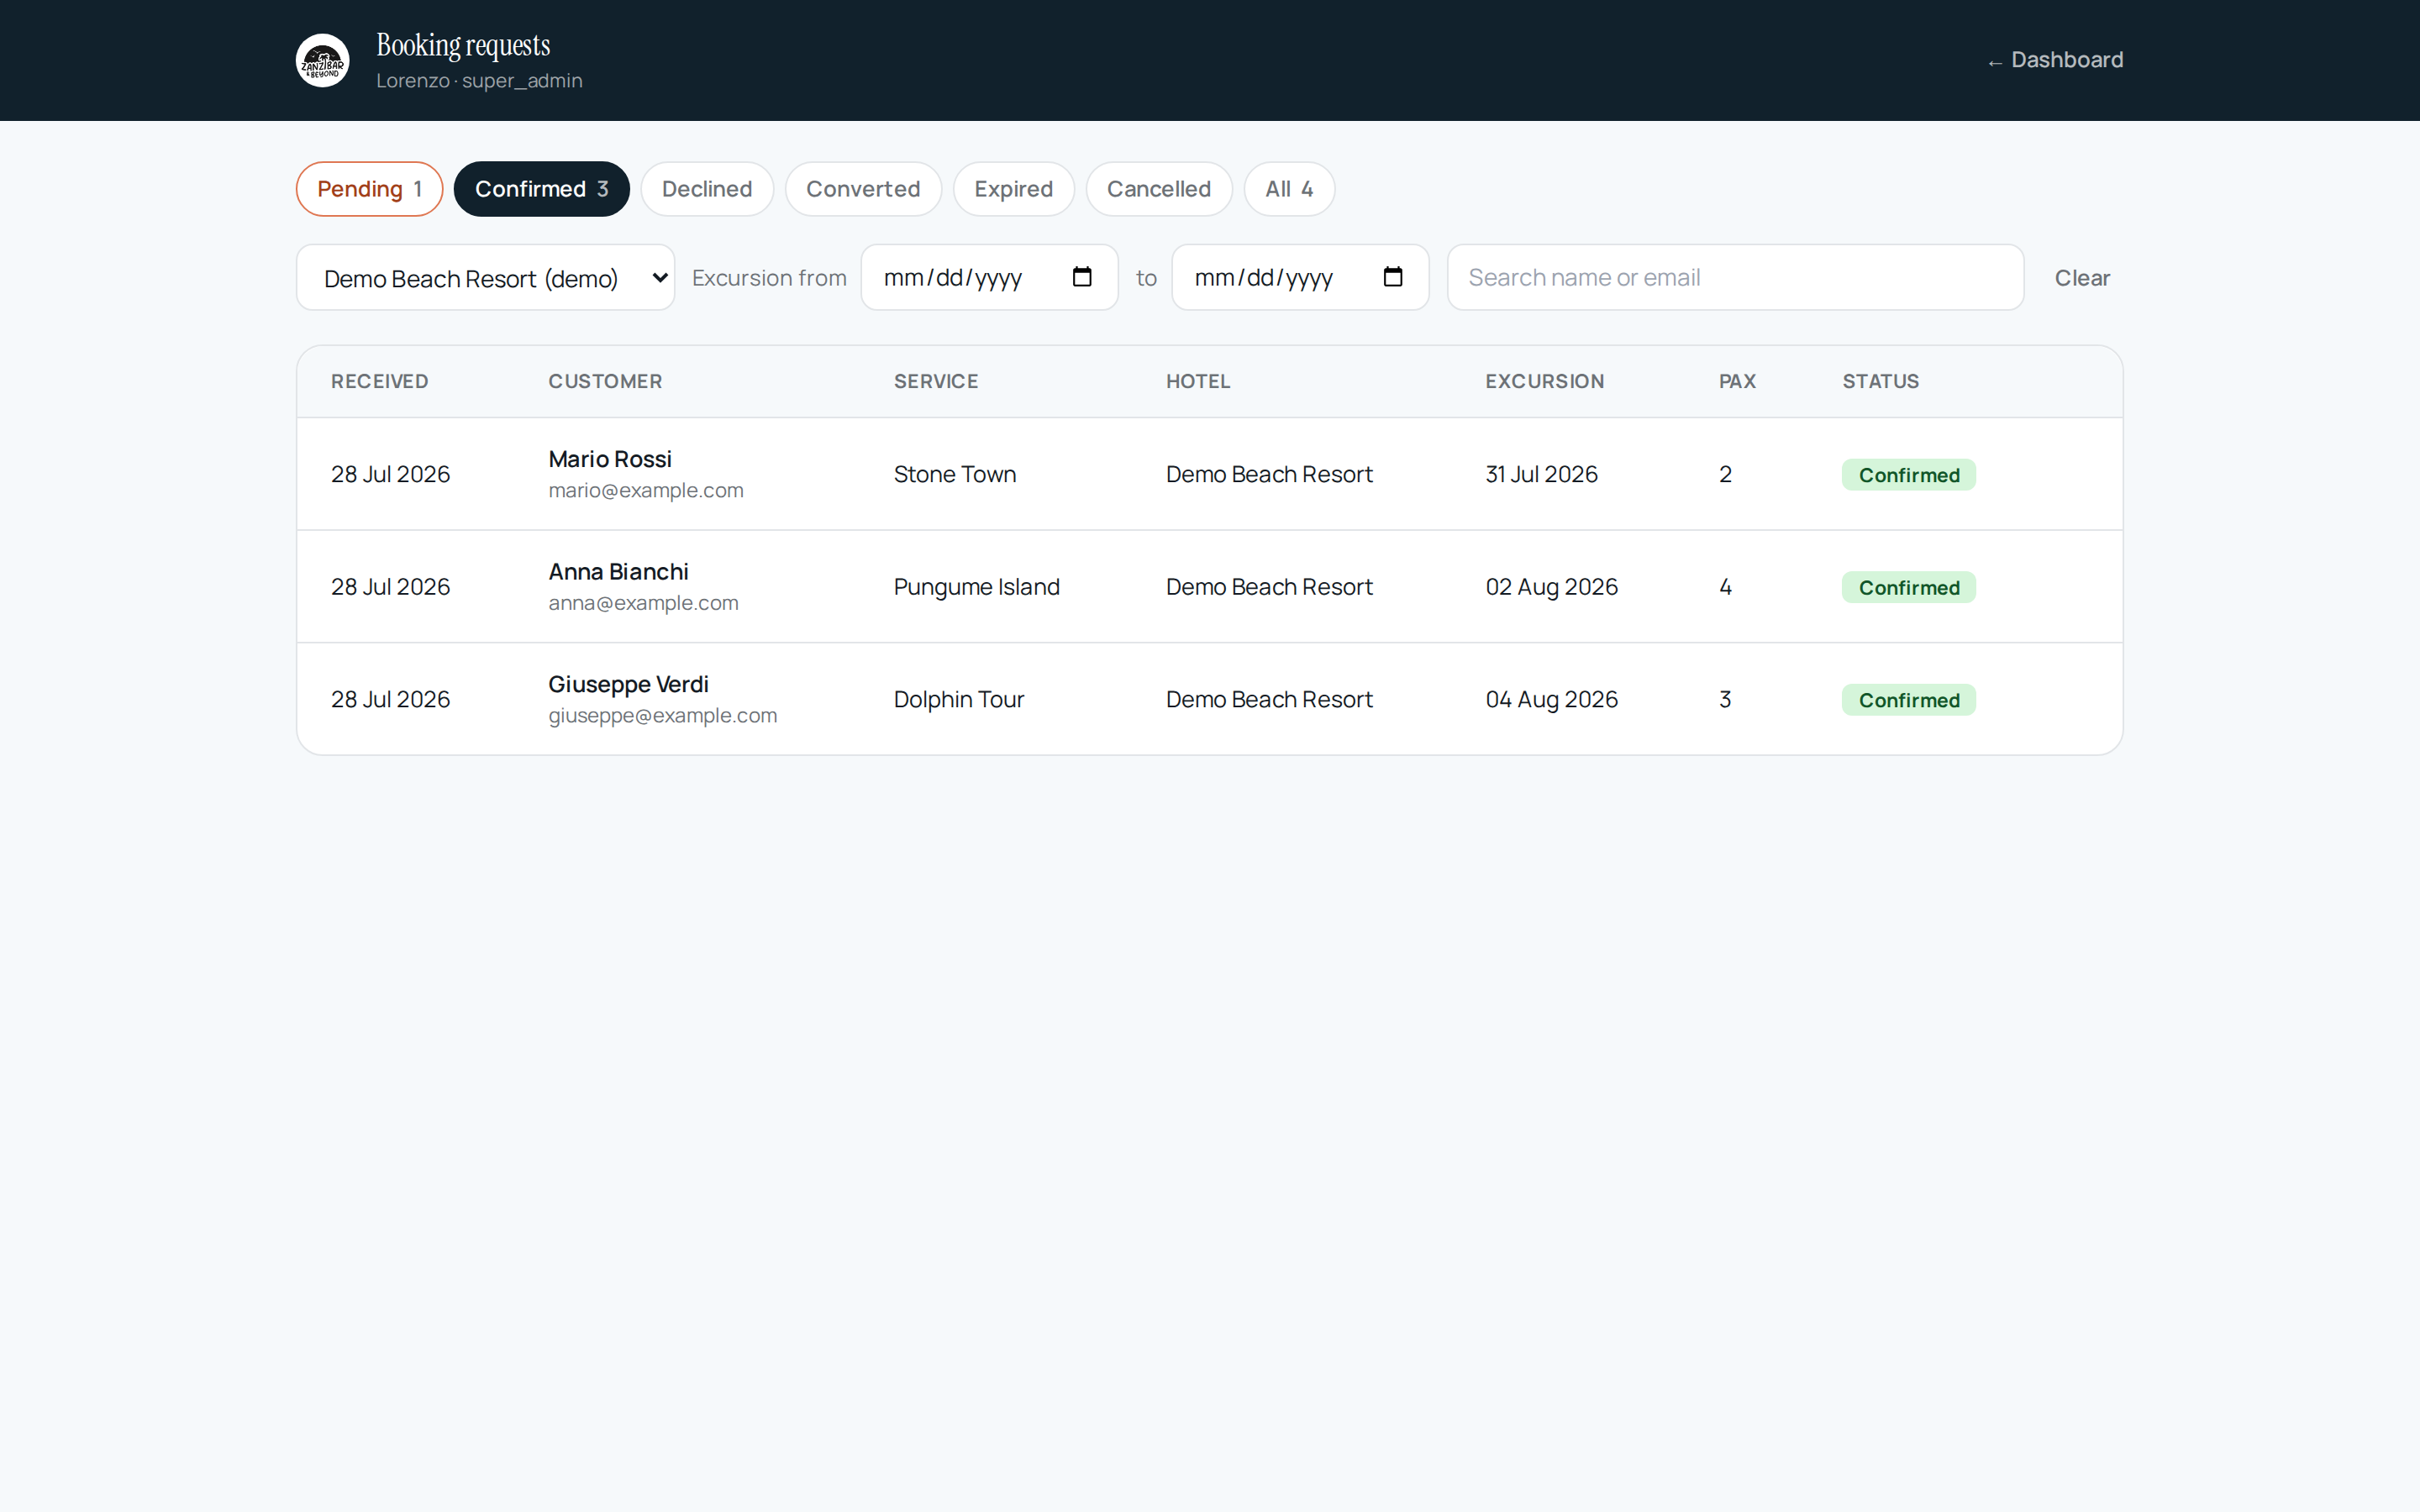Click the Excursion column header
Screen dimensions: 2420x1512
pos(1544,381)
